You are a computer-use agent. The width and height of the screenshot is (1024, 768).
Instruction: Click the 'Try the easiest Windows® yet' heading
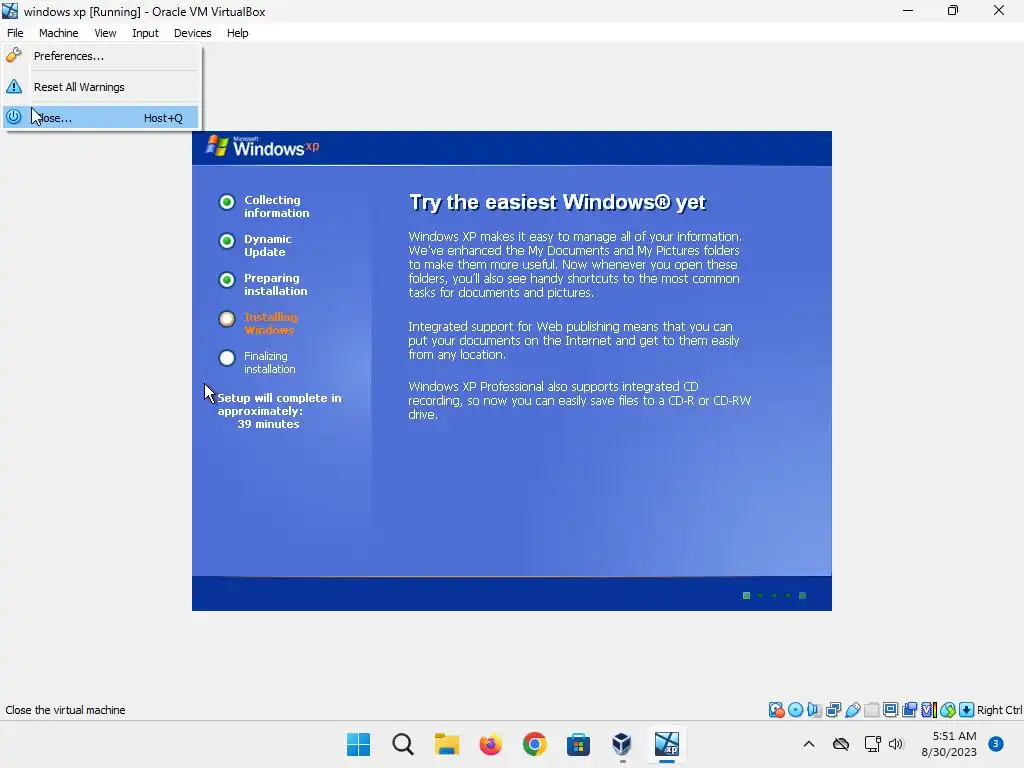click(557, 202)
